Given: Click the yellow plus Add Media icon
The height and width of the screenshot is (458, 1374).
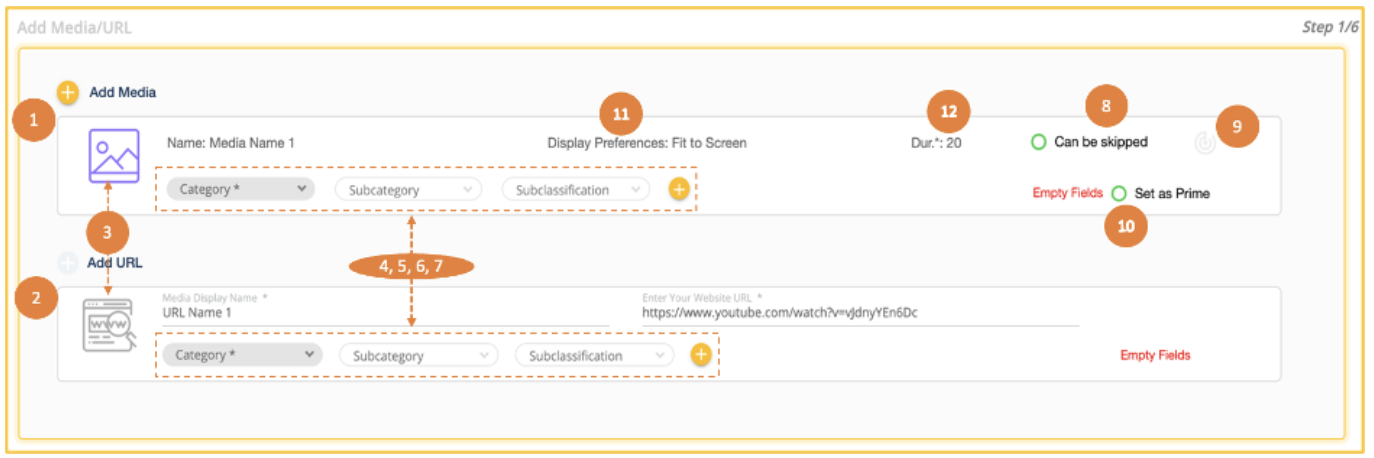Looking at the screenshot, I should pyautogui.click(x=67, y=92).
